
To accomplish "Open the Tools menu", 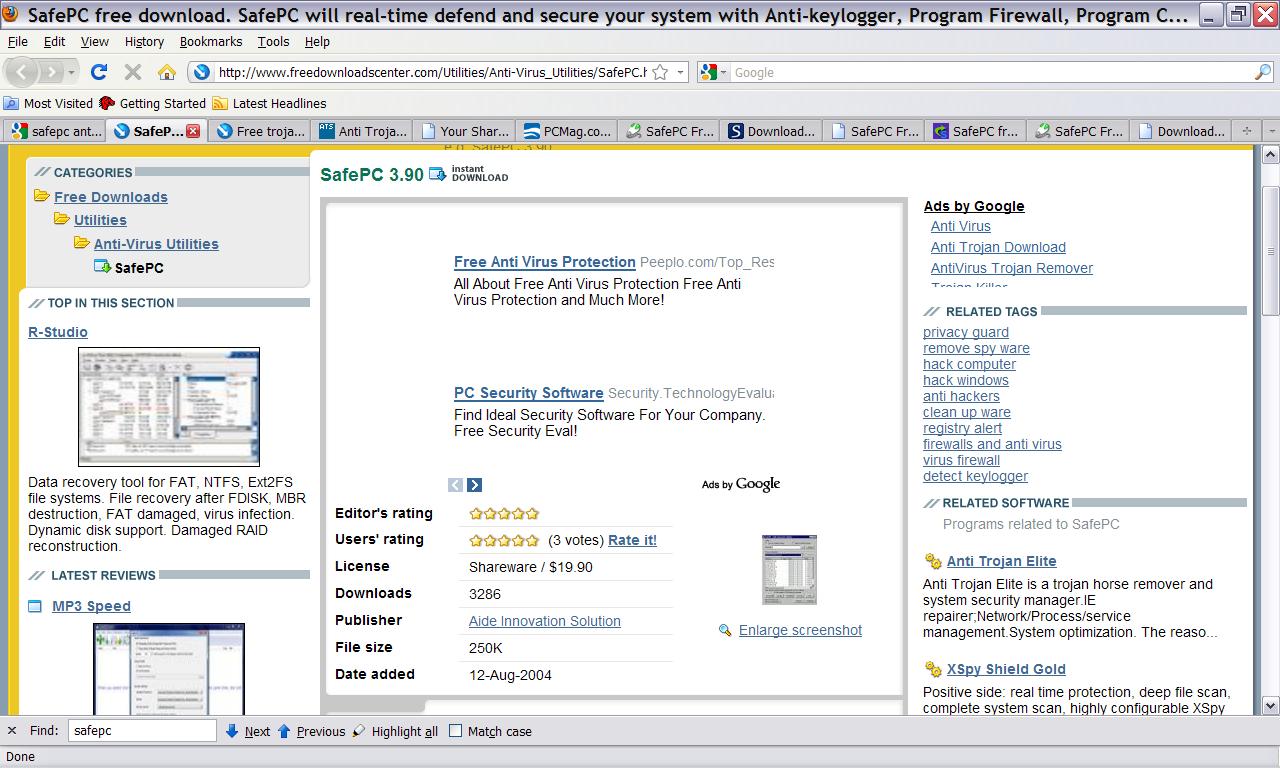I will coord(273,42).
